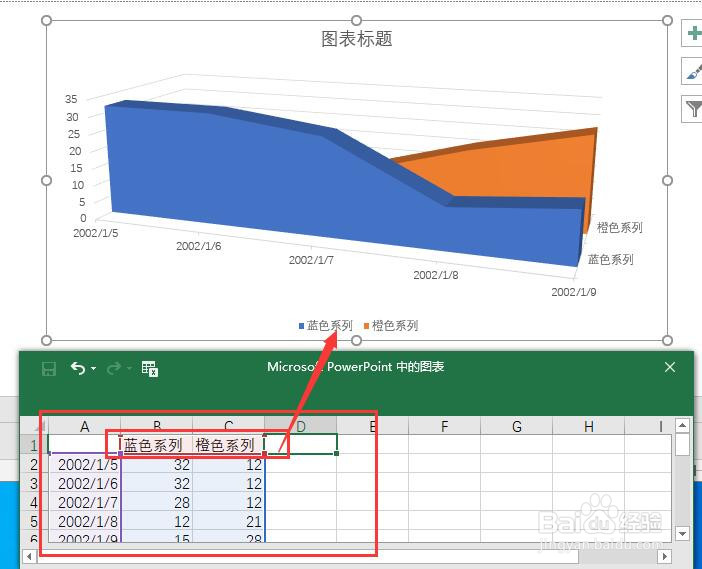Select the chart title 图表标题
702x569 pixels.
click(357, 39)
